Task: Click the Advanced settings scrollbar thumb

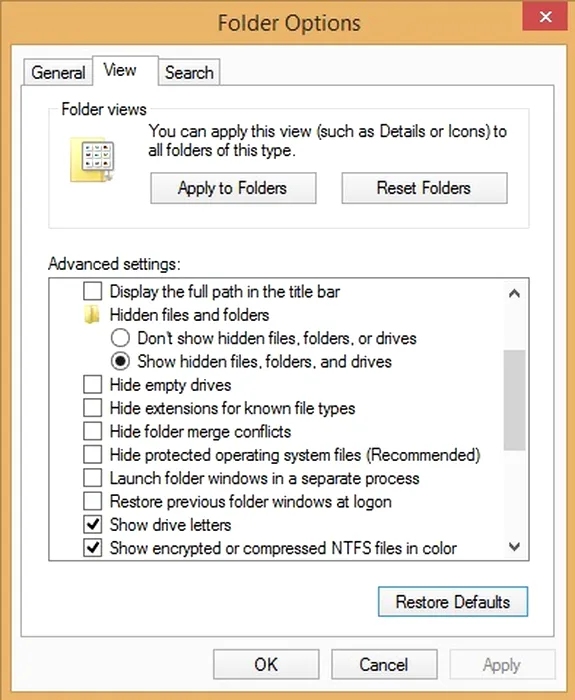Action: tap(514, 400)
